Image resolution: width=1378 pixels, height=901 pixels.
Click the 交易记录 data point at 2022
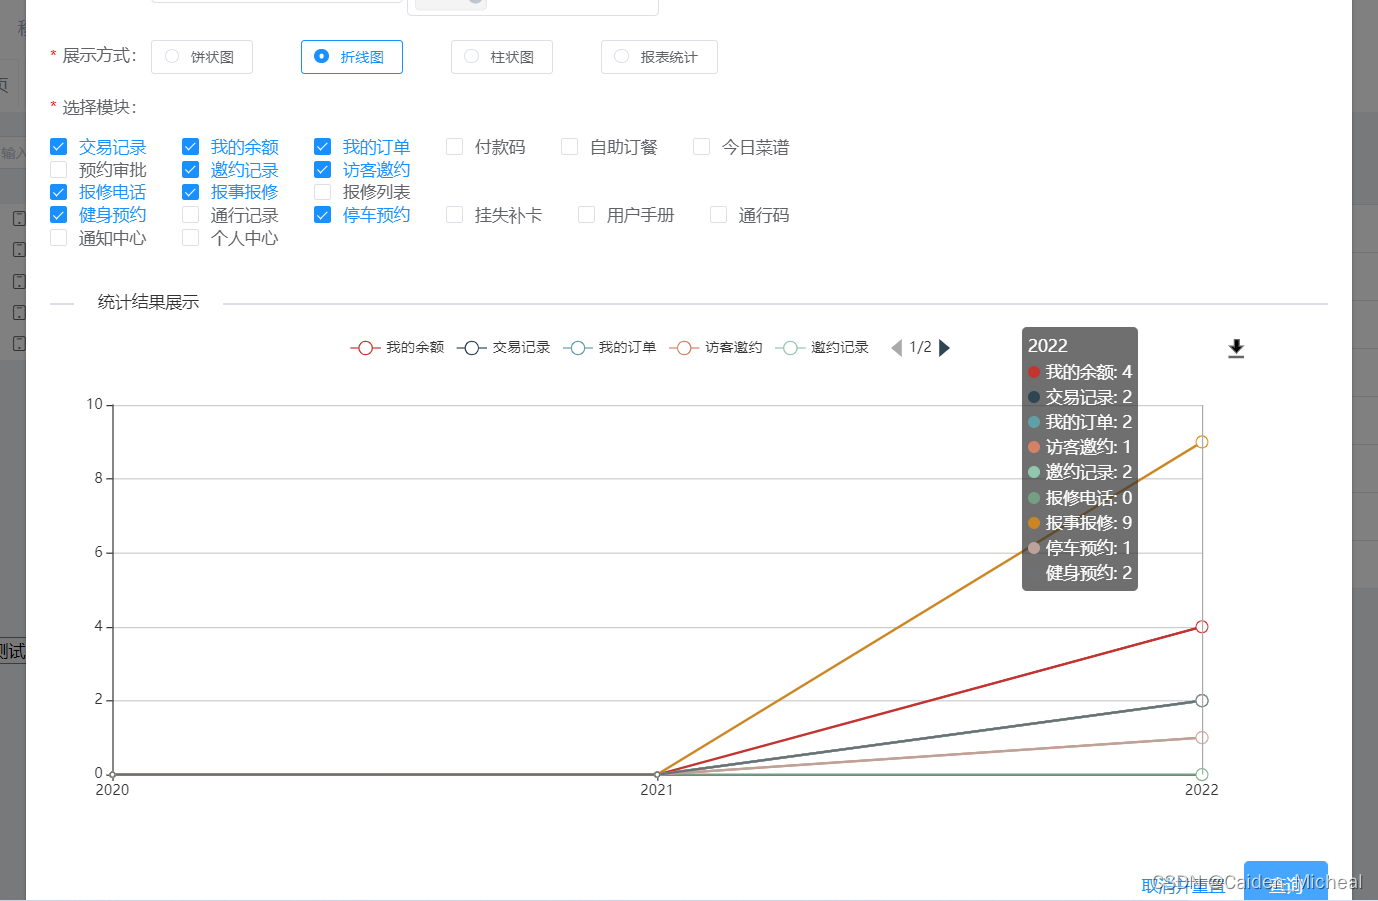(x=1202, y=701)
